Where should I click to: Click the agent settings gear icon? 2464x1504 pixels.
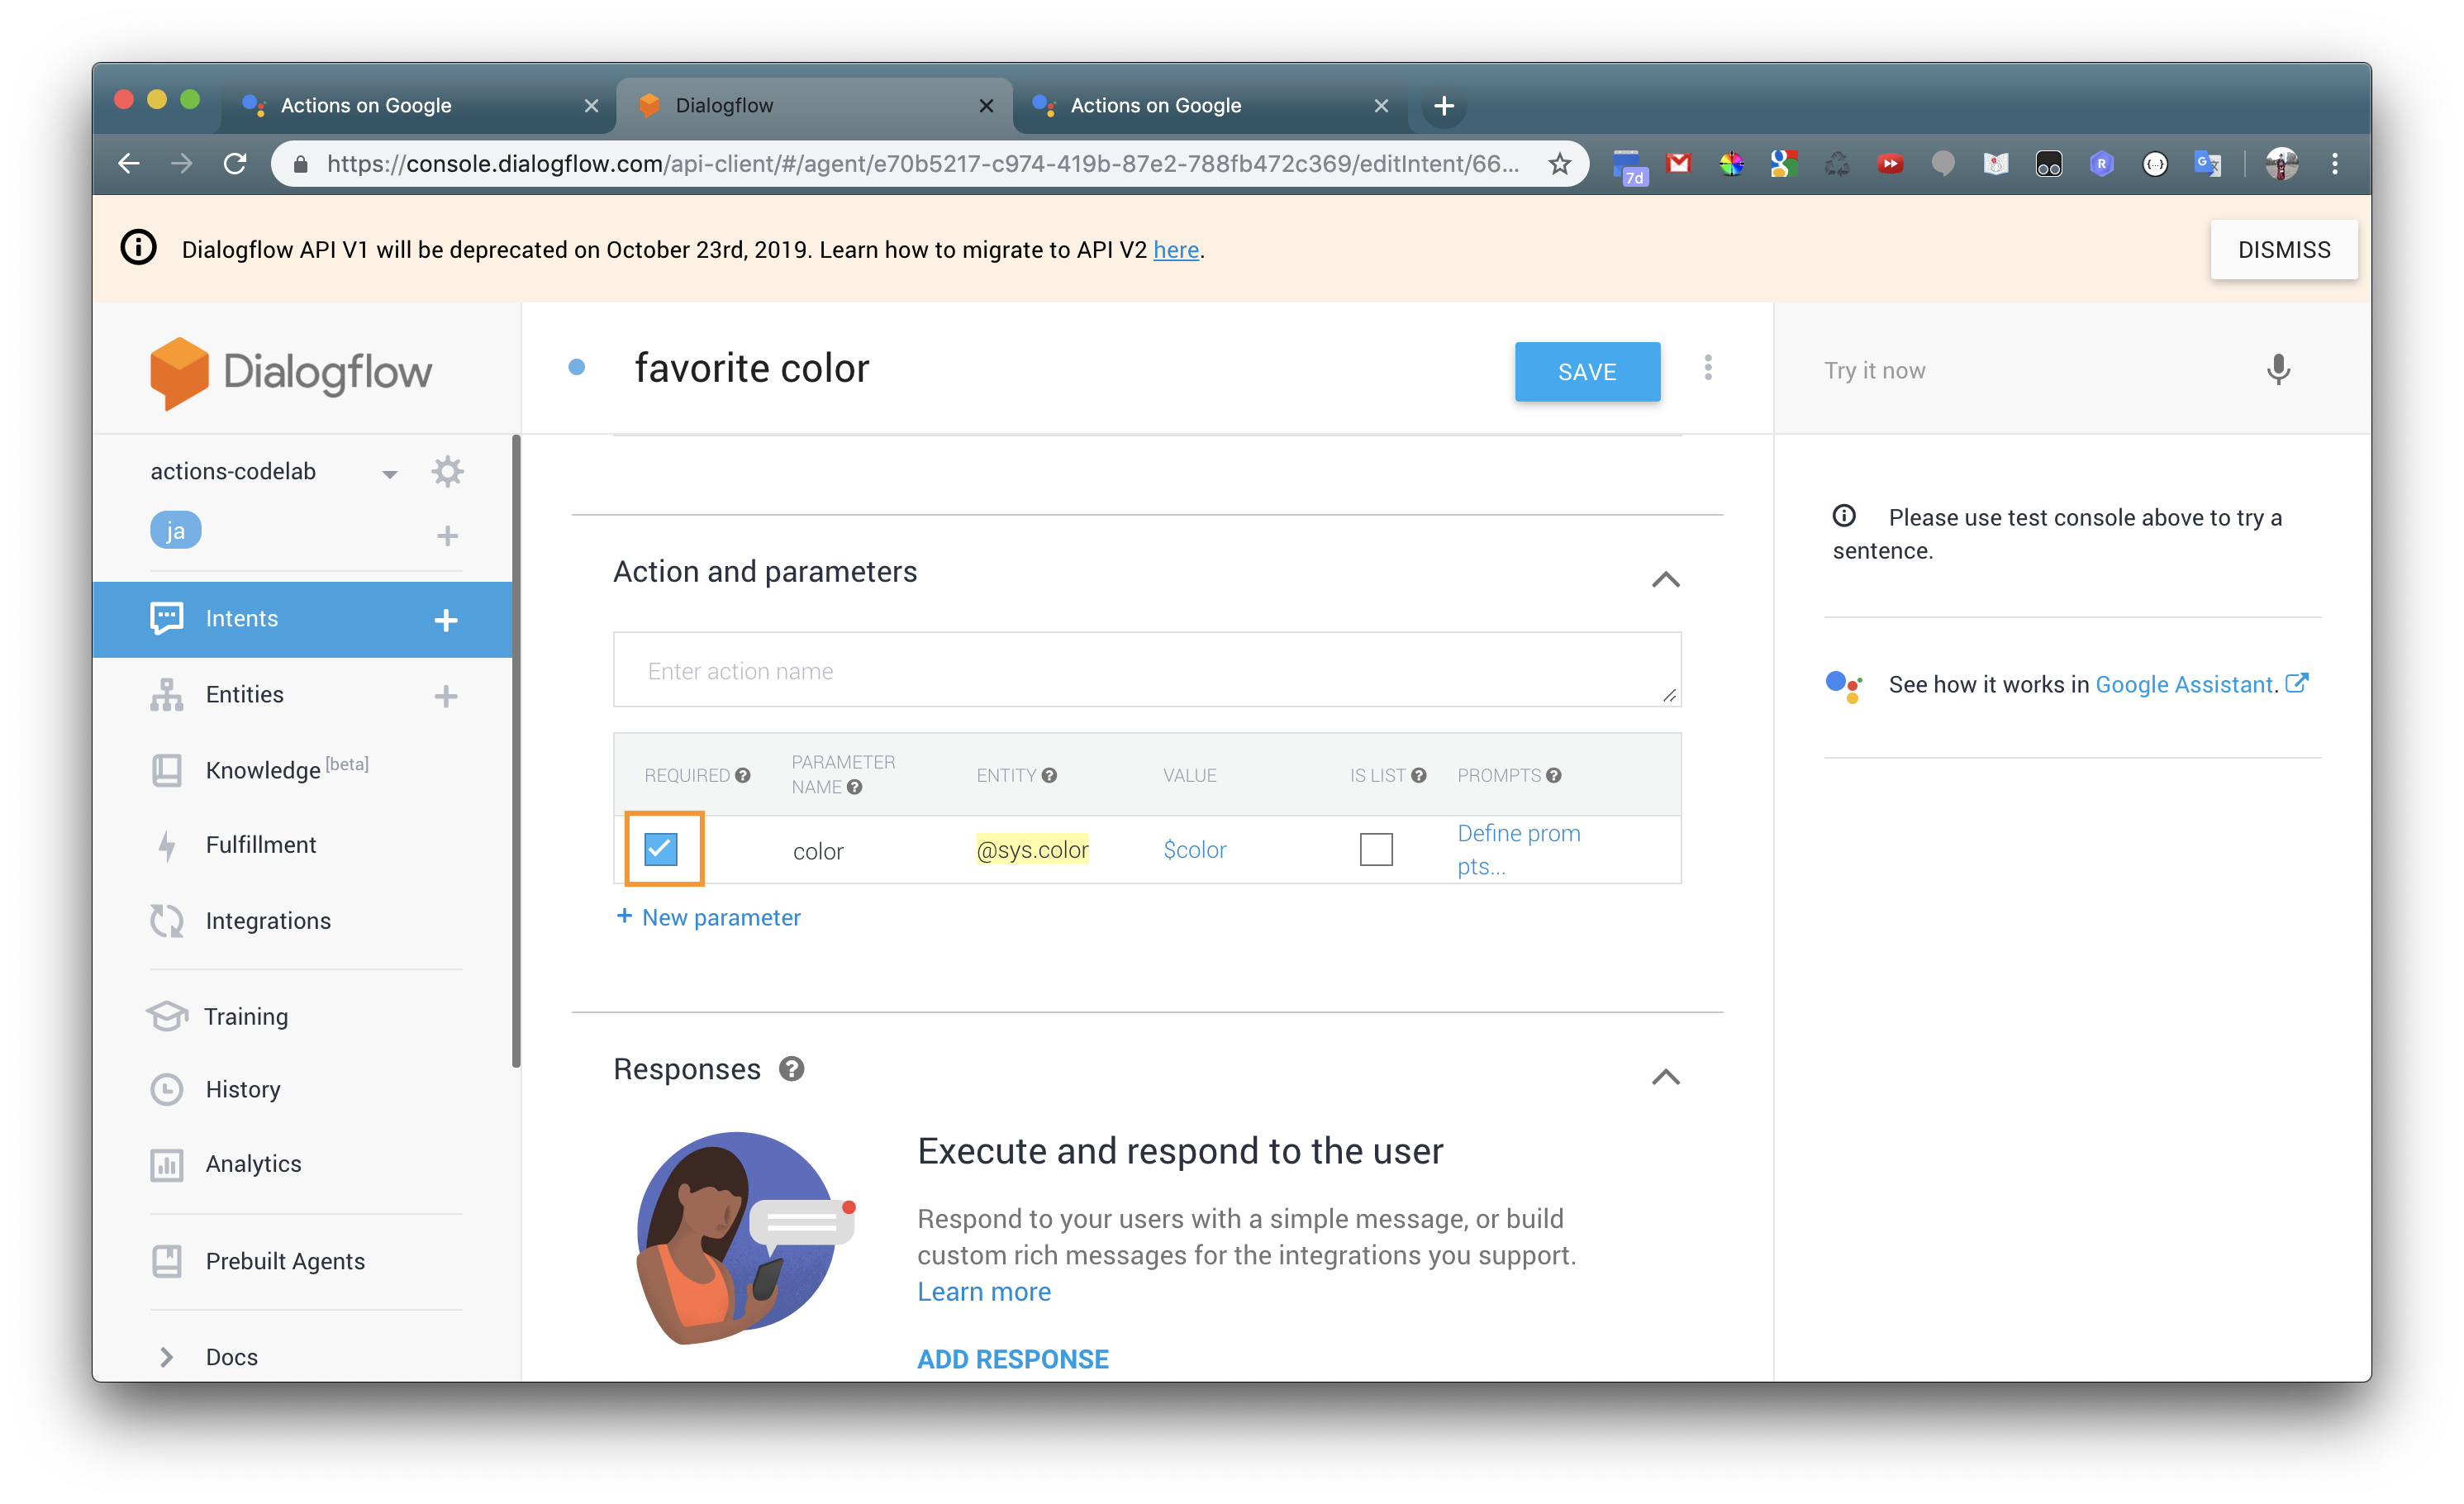pos(447,471)
